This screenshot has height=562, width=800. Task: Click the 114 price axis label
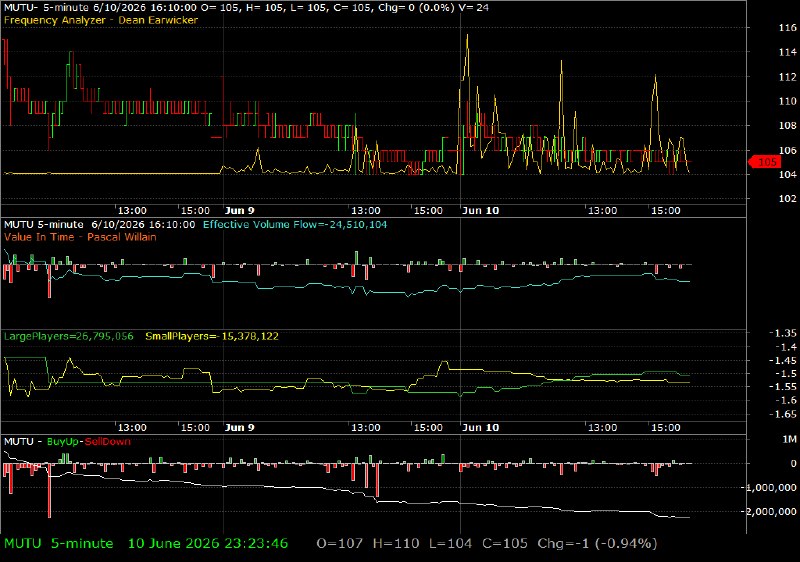click(787, 52)
